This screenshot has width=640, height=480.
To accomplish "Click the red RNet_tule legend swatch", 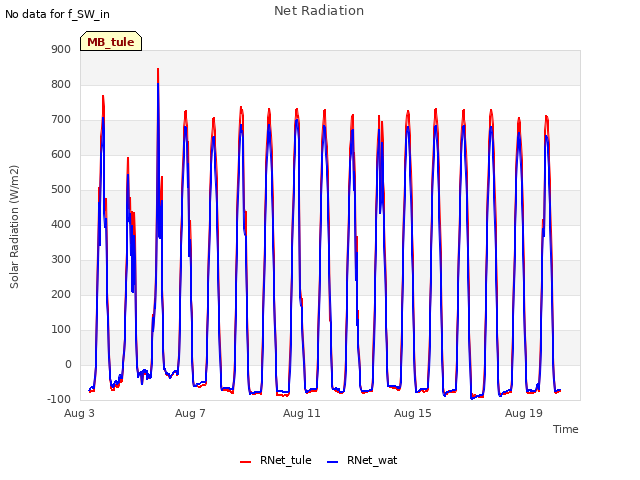I will click(x=245, y=462).
